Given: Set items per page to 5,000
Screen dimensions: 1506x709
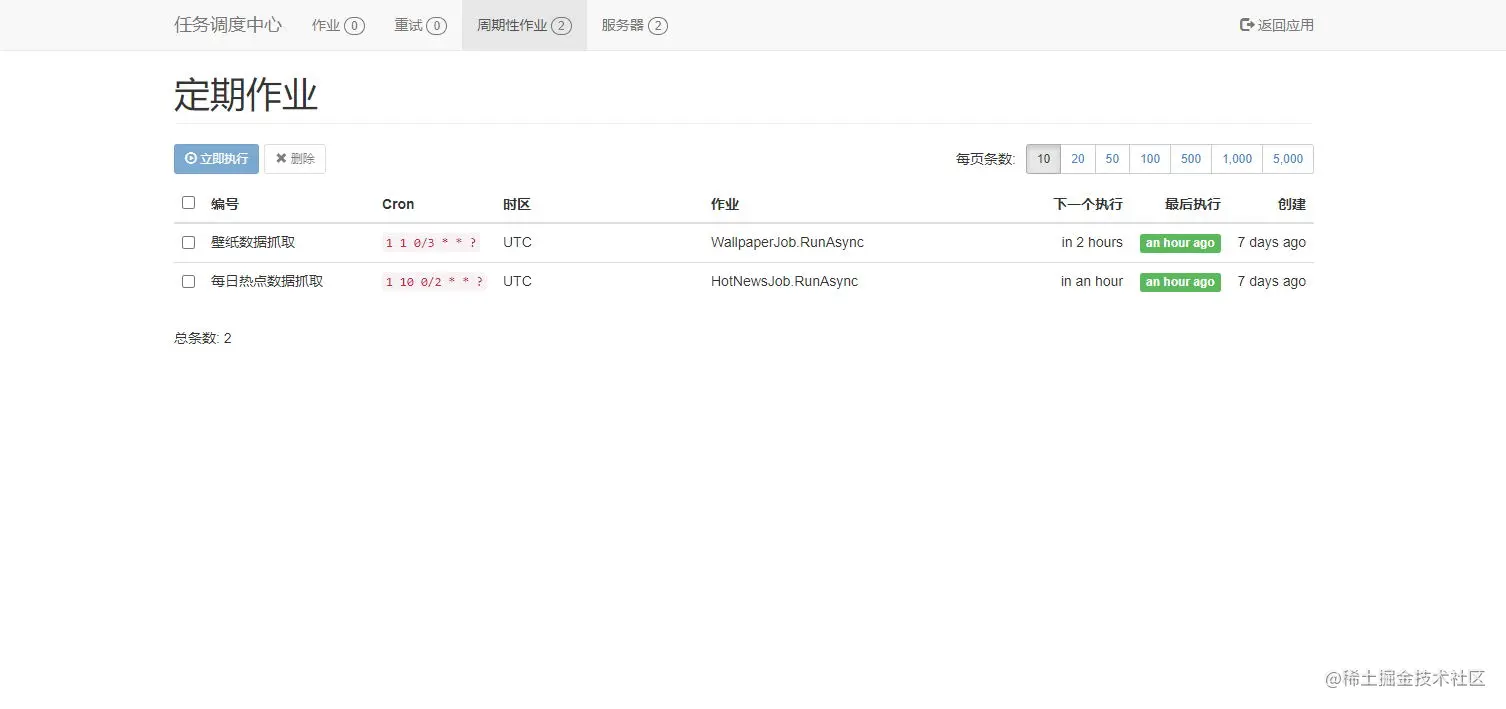Looking at the screenshot, I should pyautogui.click(x=1288, y=159).
